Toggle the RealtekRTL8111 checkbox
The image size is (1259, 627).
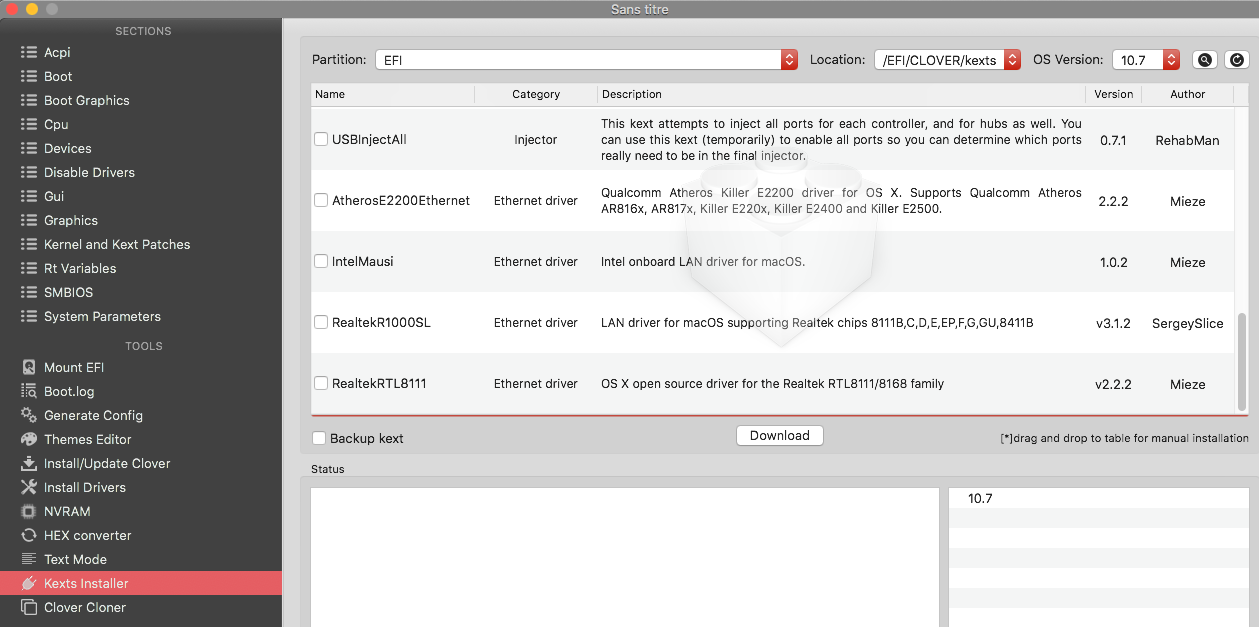pos(321,383)
